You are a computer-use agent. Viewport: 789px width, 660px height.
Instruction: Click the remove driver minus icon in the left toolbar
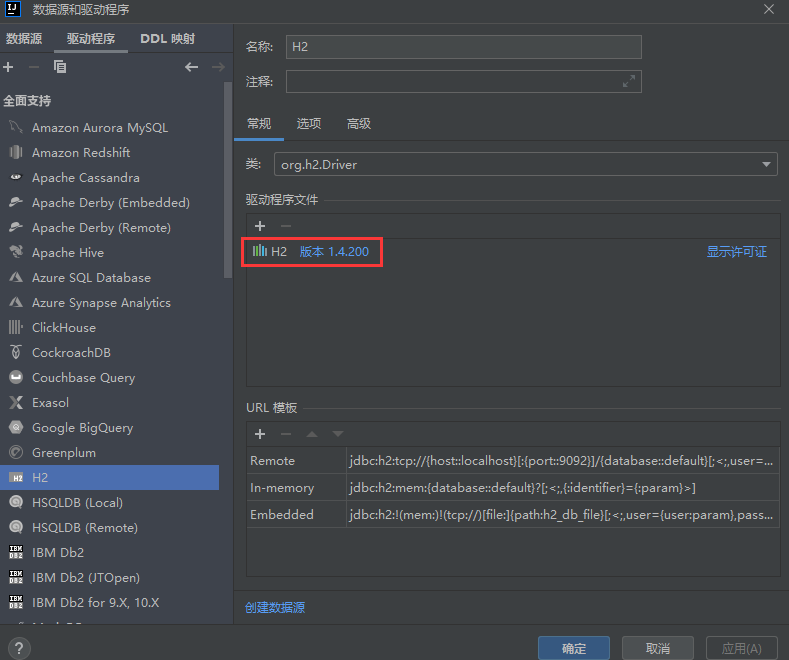34,67
